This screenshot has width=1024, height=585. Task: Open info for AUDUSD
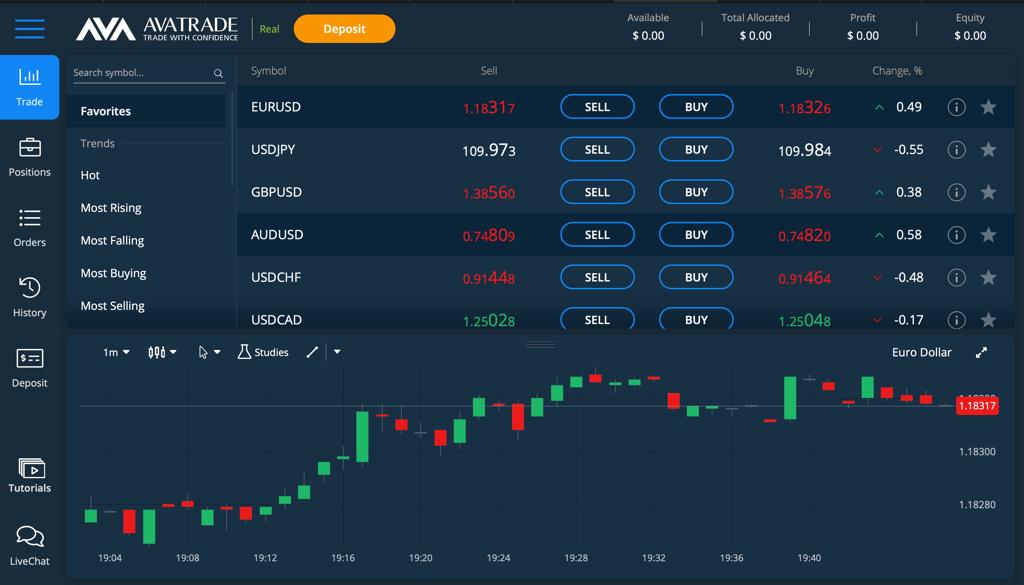pyautogui.click(x=956, y=234)
